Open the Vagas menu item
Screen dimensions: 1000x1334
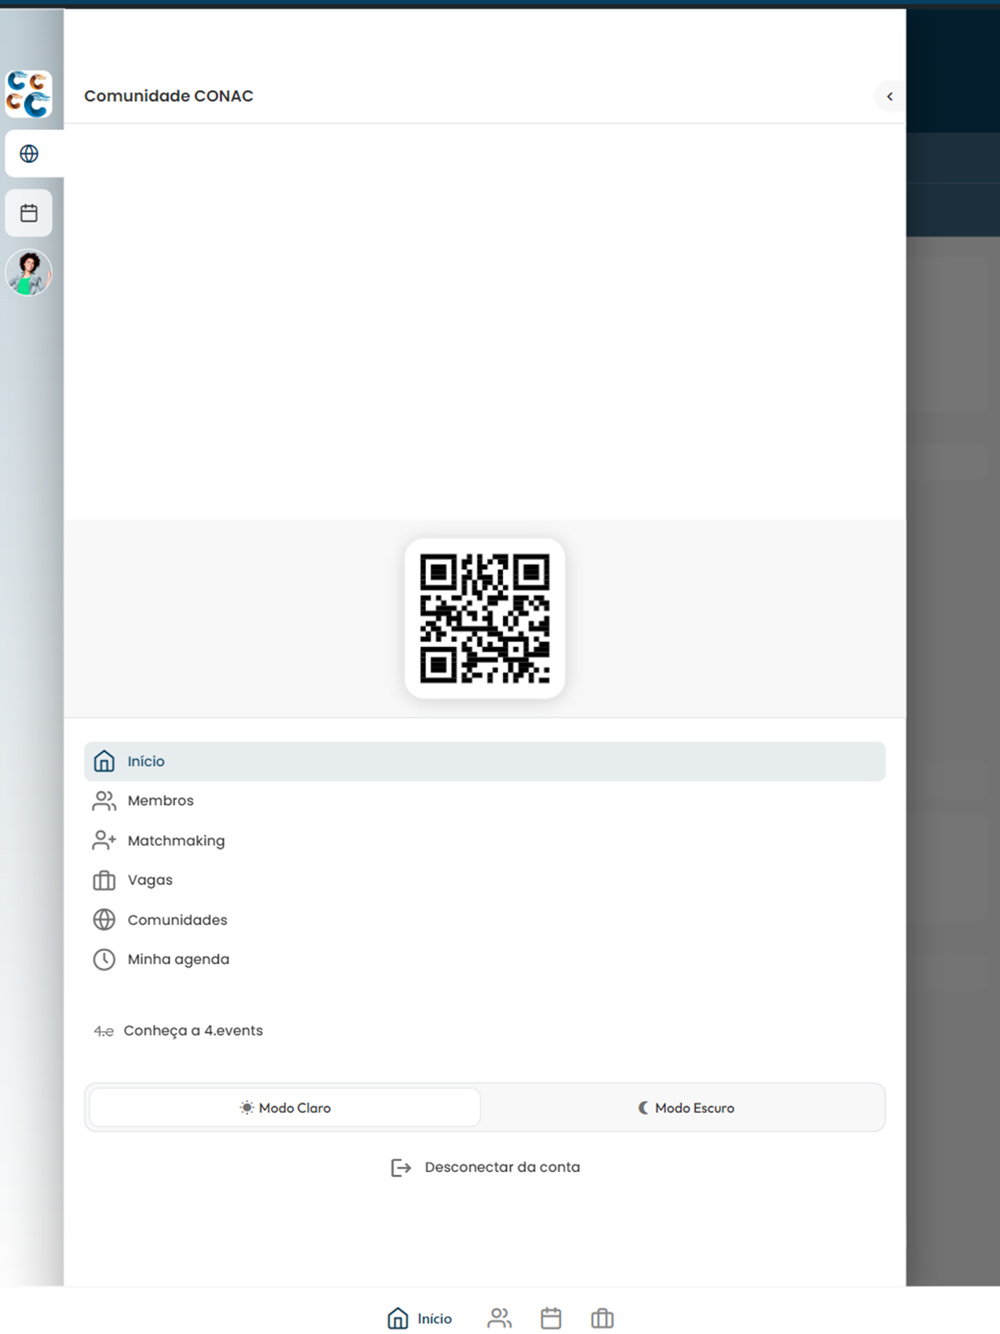(x=484, y=880)
